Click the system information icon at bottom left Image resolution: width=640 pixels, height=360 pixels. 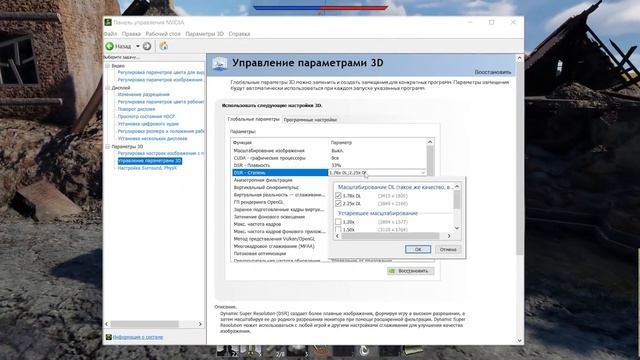click(108, 337)
